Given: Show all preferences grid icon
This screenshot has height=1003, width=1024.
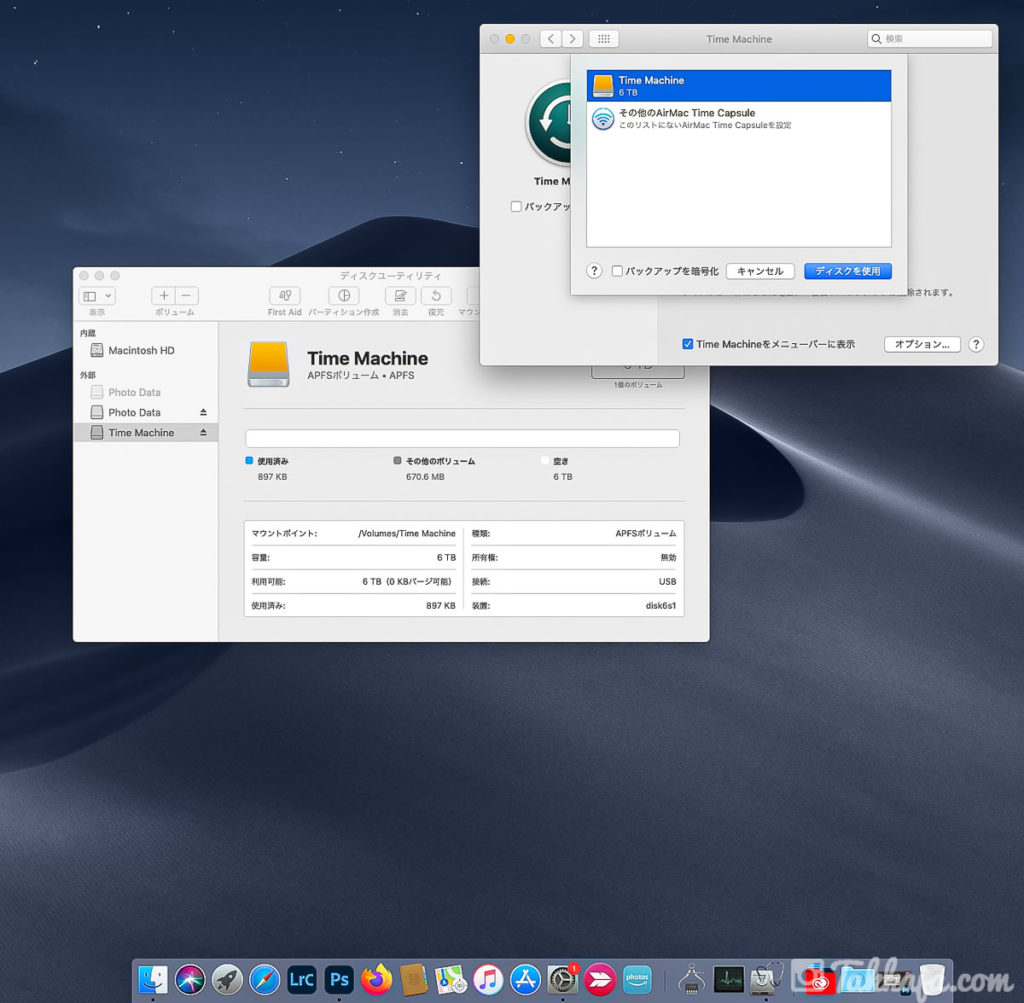Looking at the screenshot, I should 603,39.
